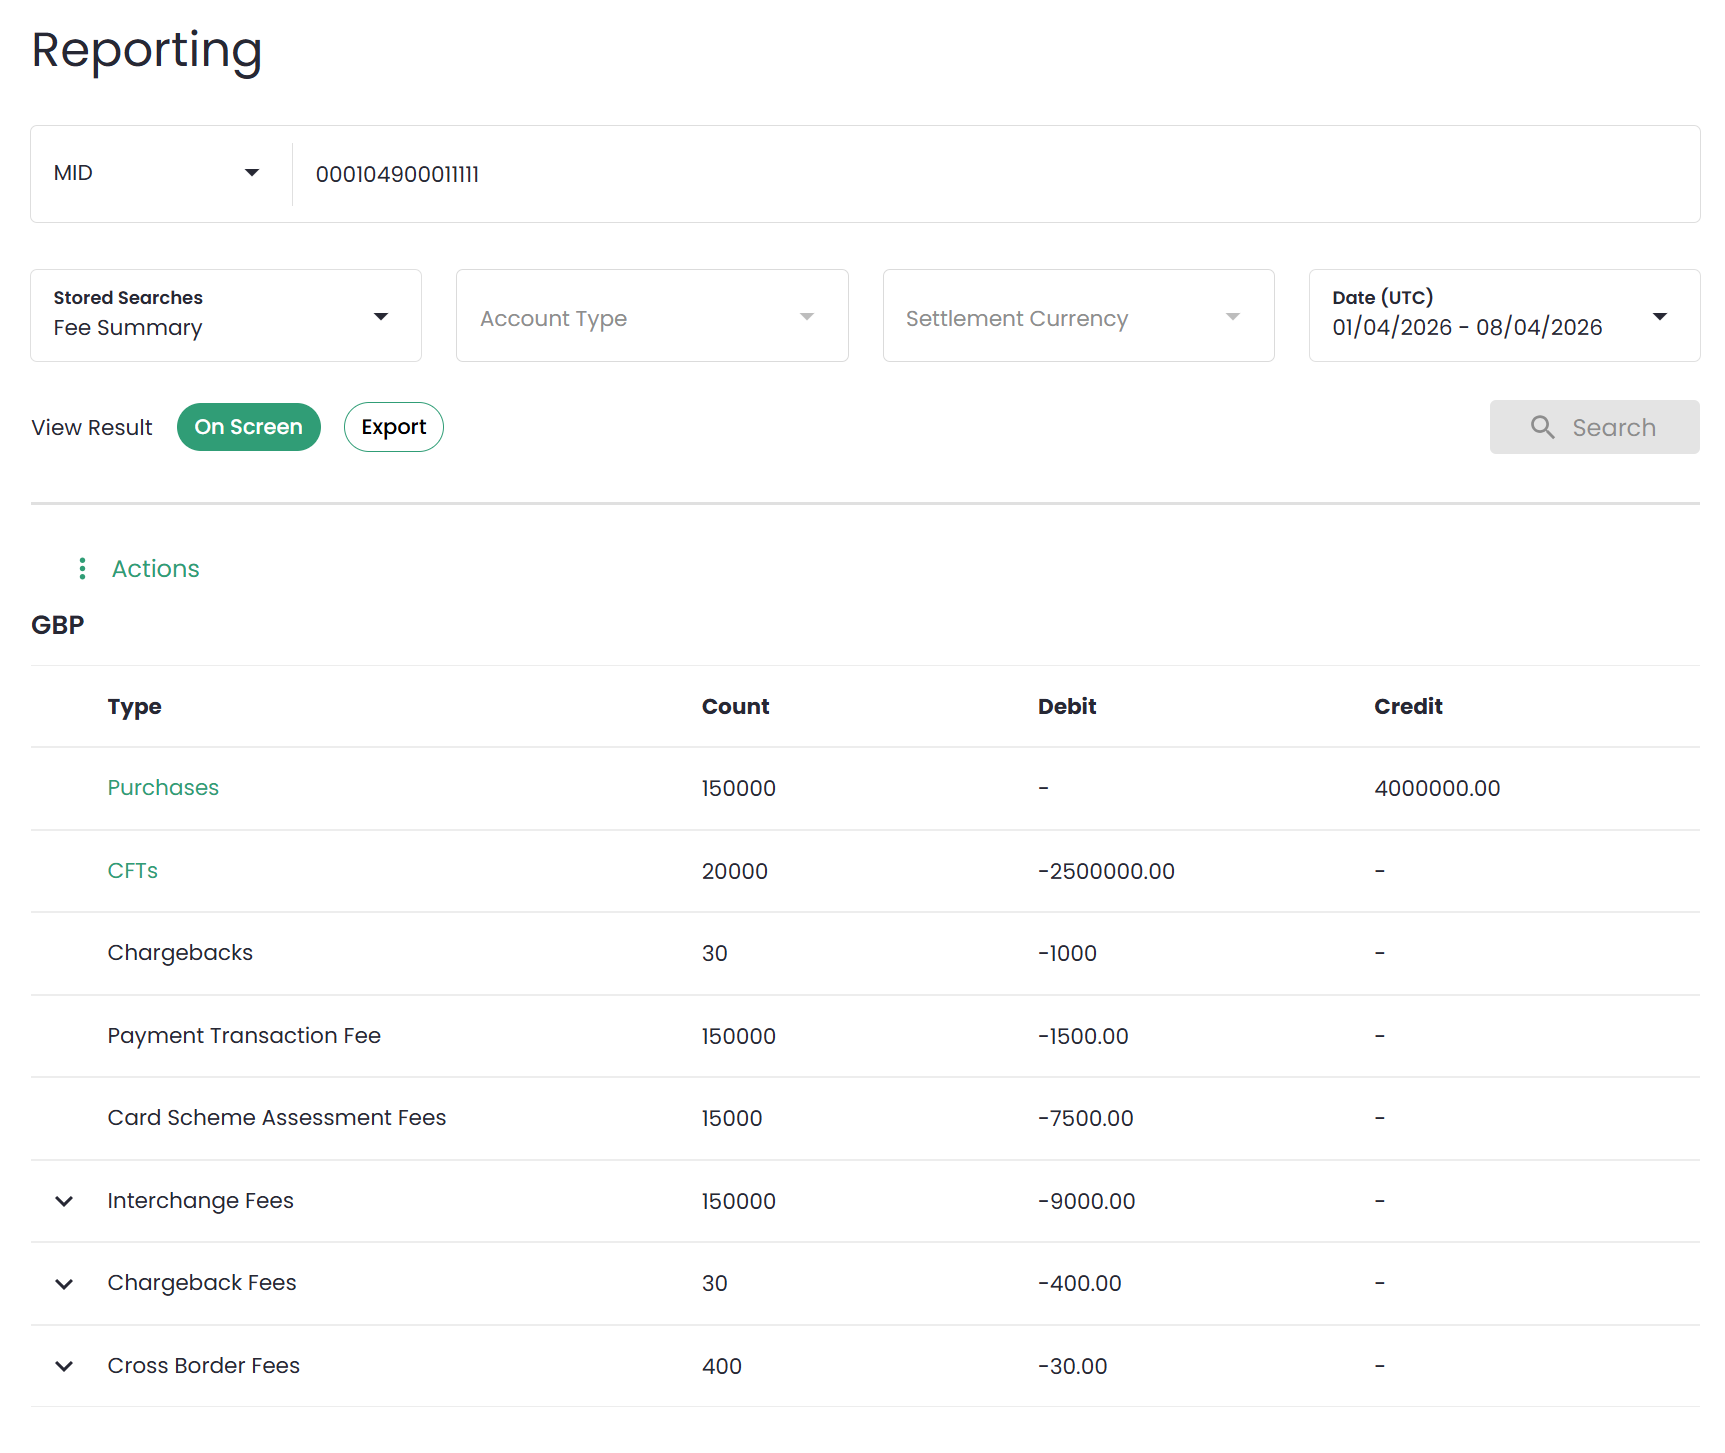The width and height of the screenshot is (1725, 1453).
Task: Open the Account Type dropdown
Action: tap(652, 316)
